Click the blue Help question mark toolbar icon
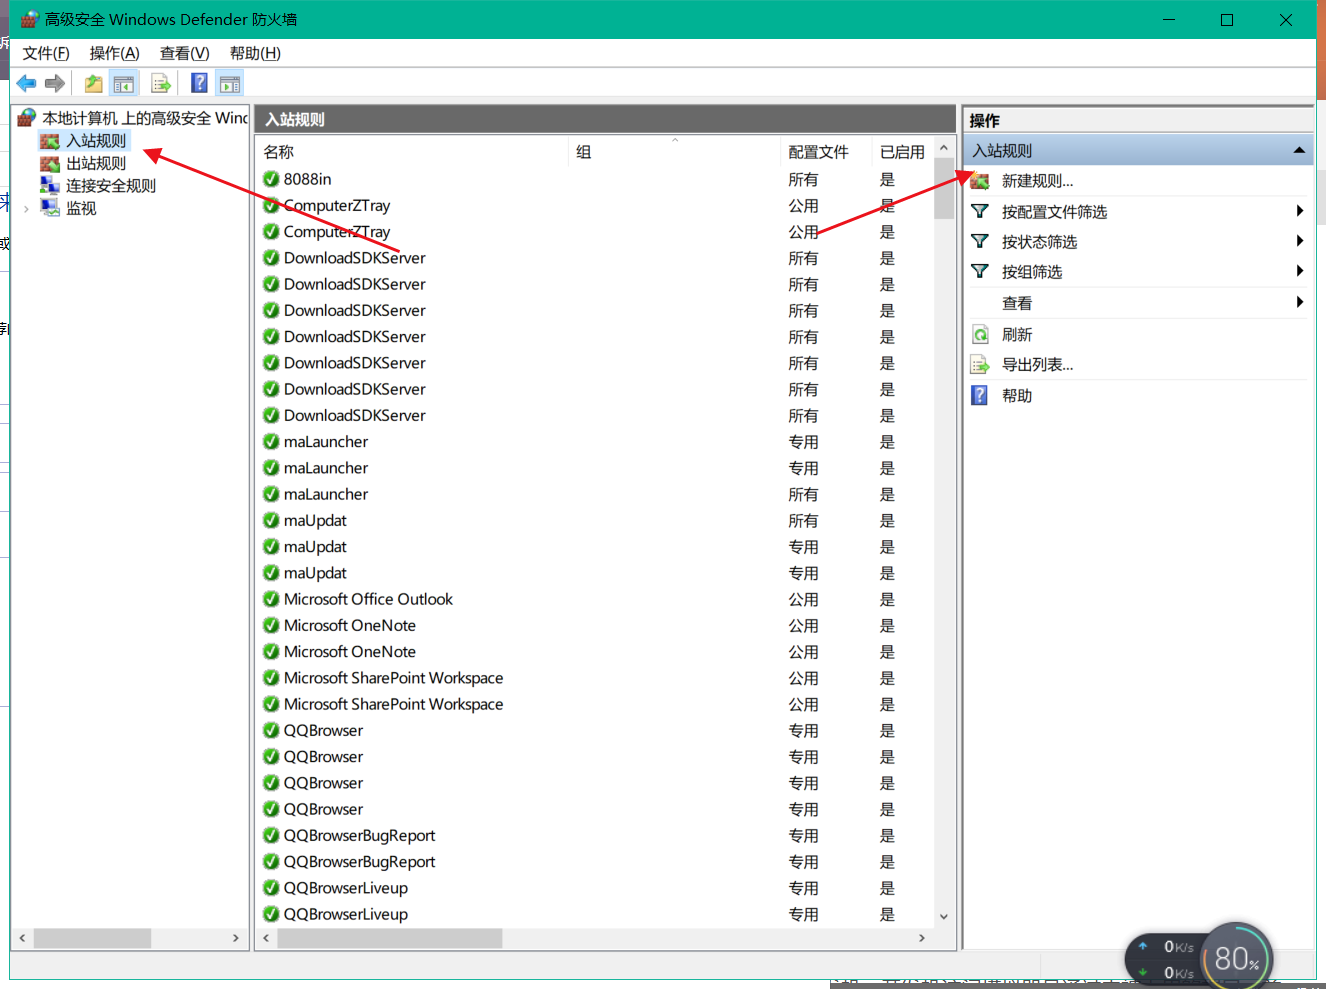Viewport: 1326px width, 989px height. [199, 83]
